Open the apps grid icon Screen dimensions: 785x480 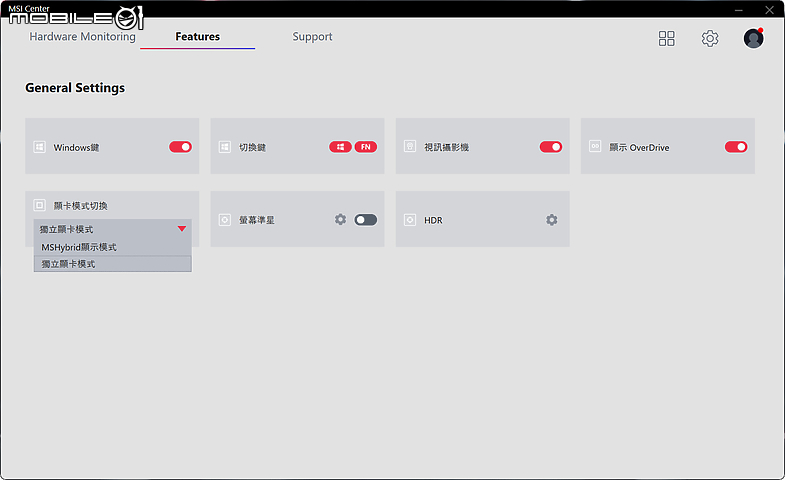pos(666,38)
